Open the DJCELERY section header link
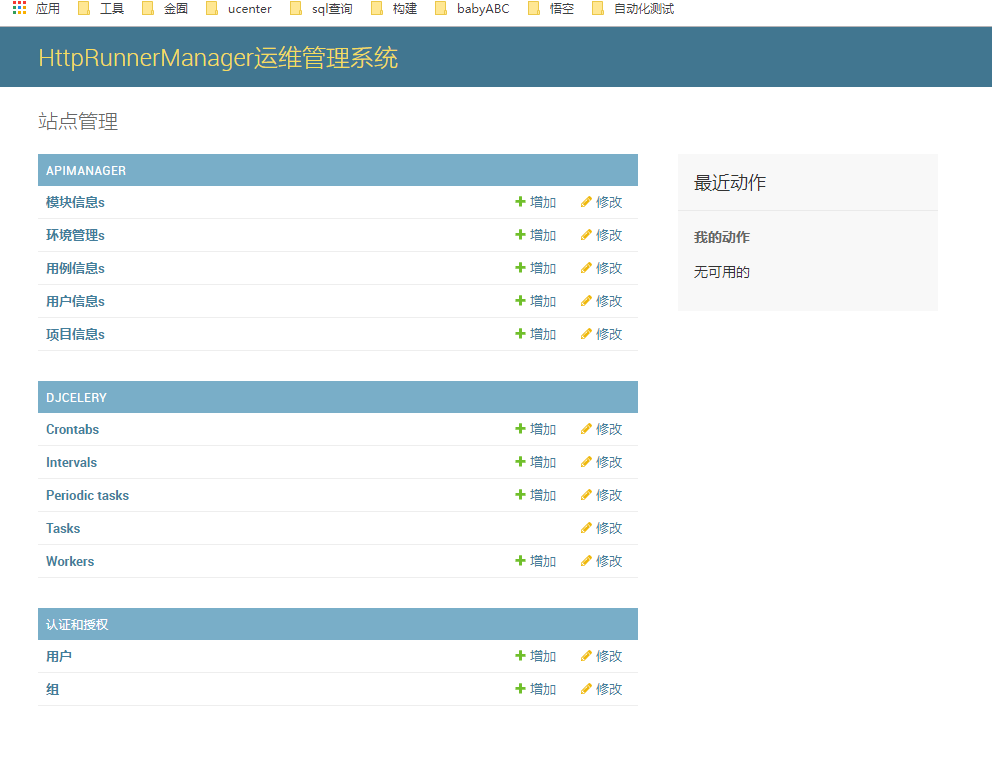This screenshot has width=992, height=769. pyautogui.click(x=77, y=398)
